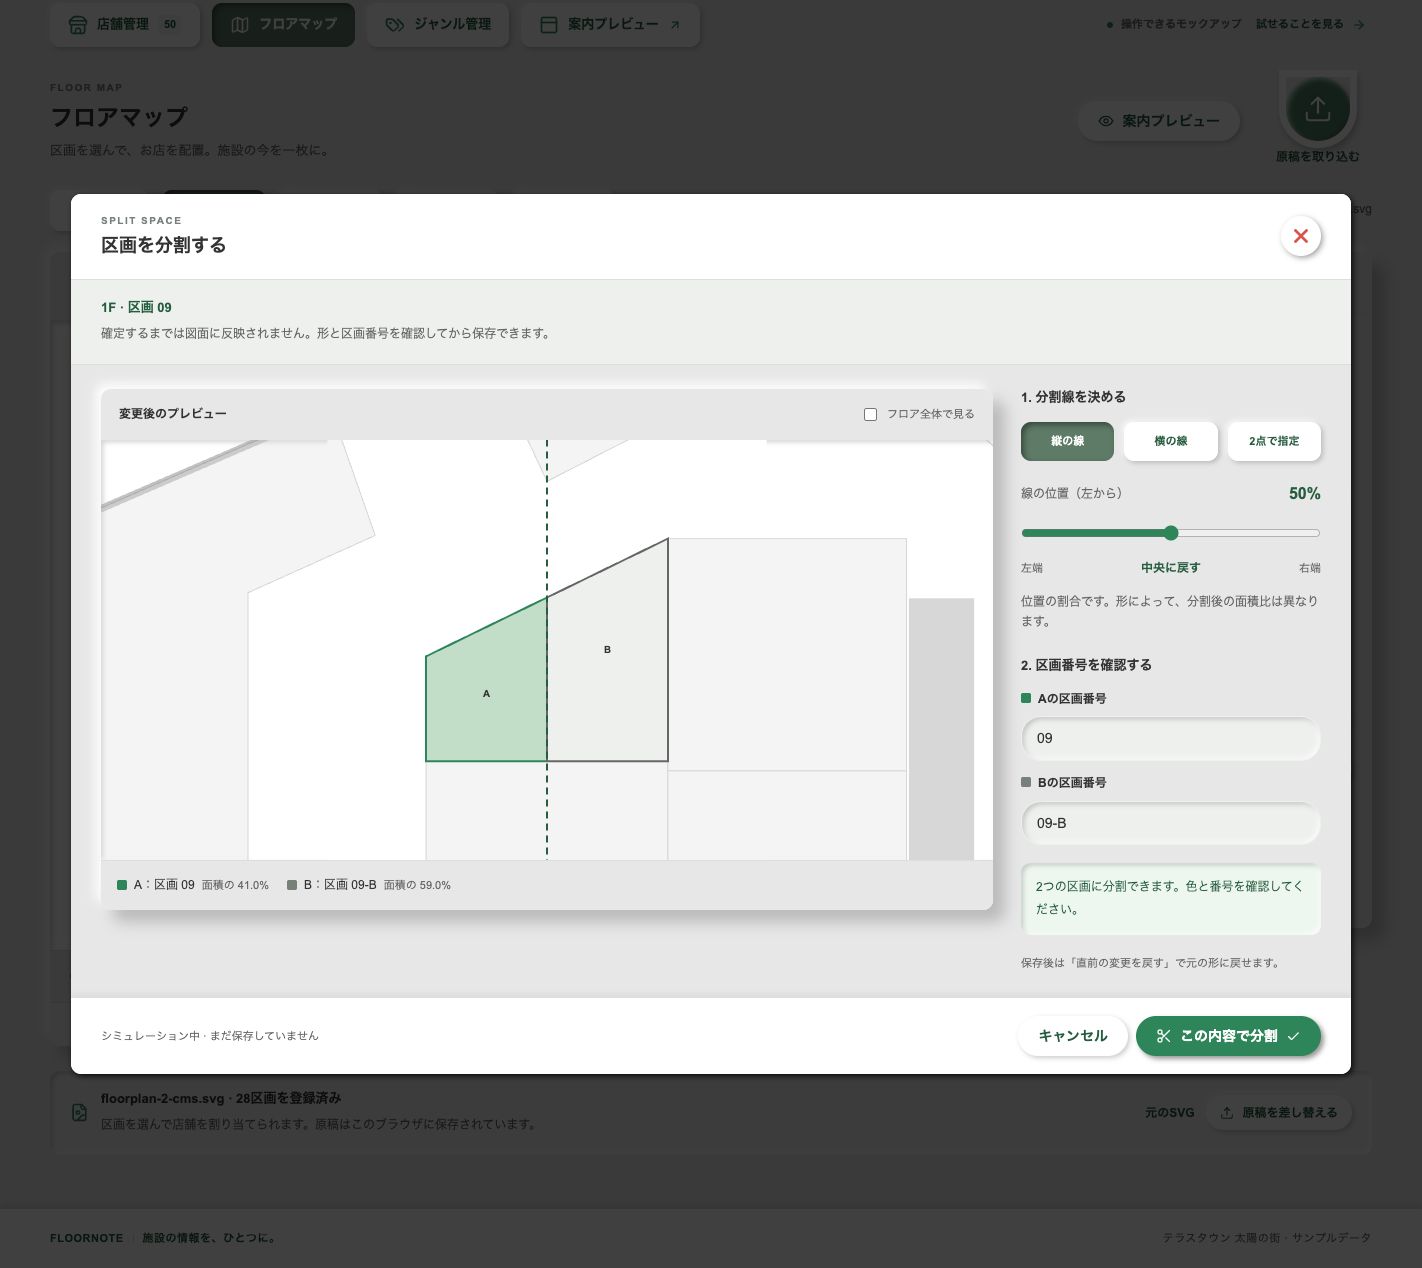The width and height of the screenshot is (1422, 1268).
Task: Click the line position slider handle
Action: pyautogui.click(x=1171, y=533)
